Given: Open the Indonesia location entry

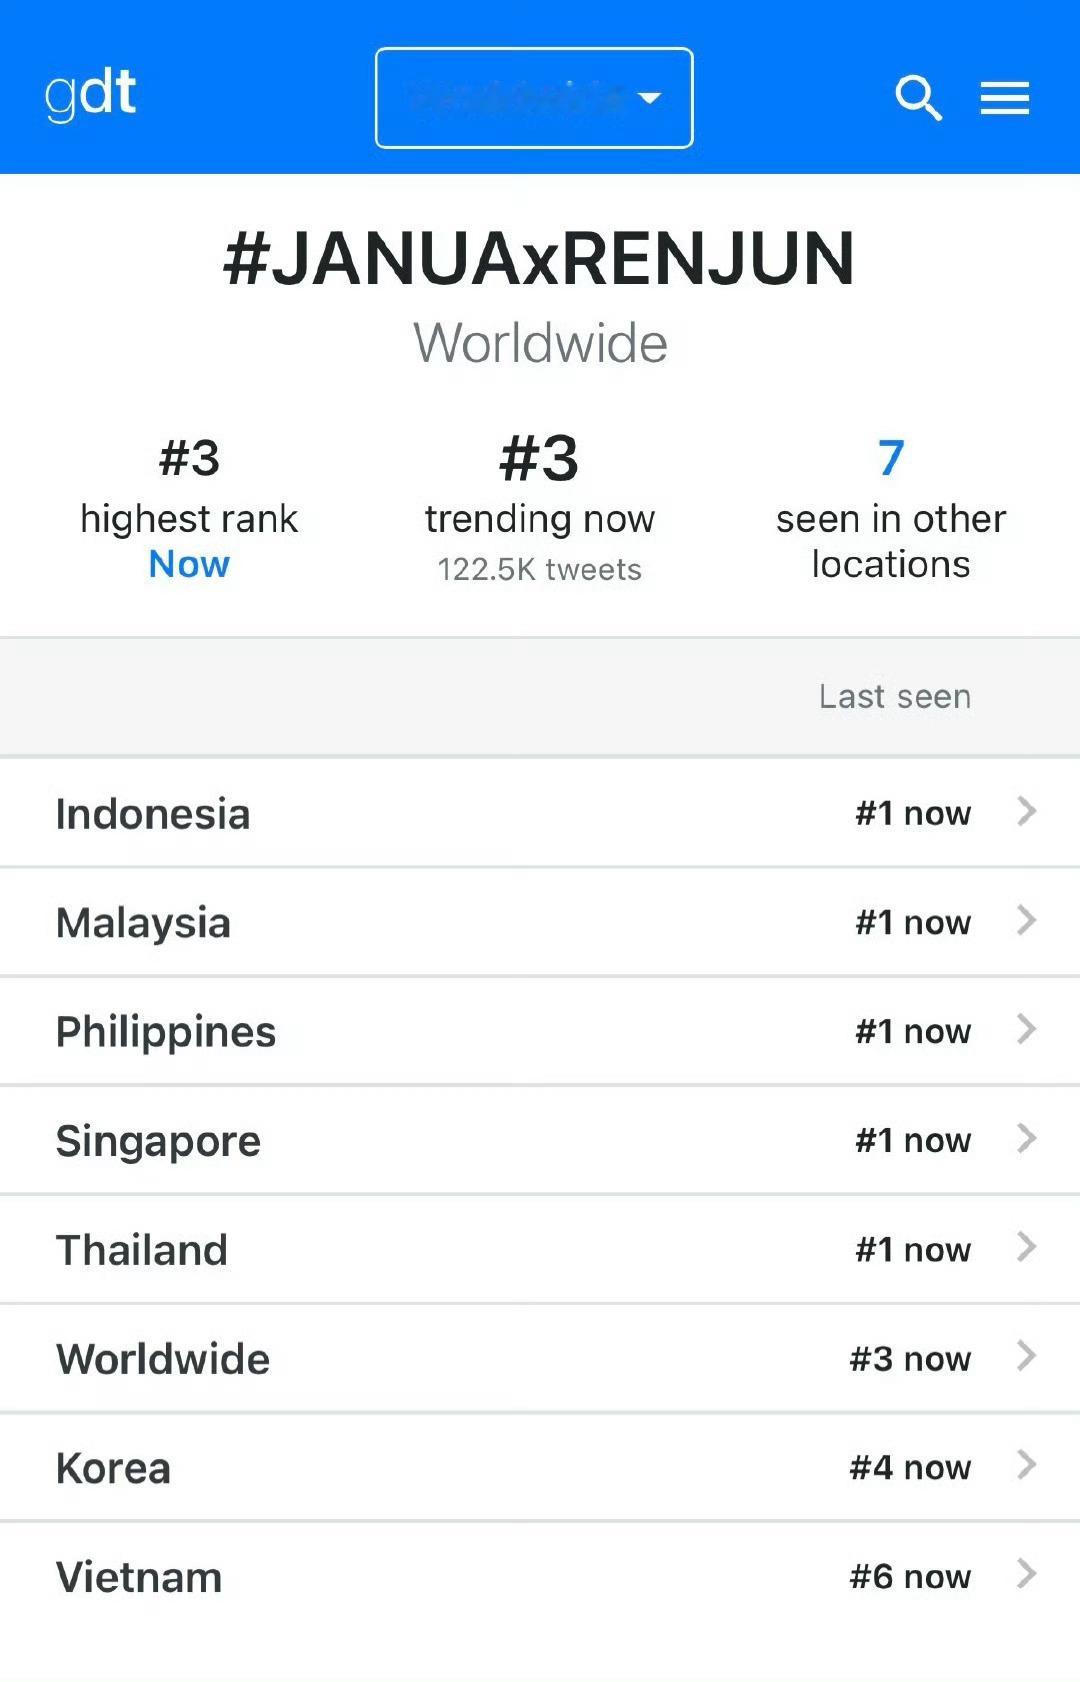Looking at the screenshot, I should (x=540, y=813).
